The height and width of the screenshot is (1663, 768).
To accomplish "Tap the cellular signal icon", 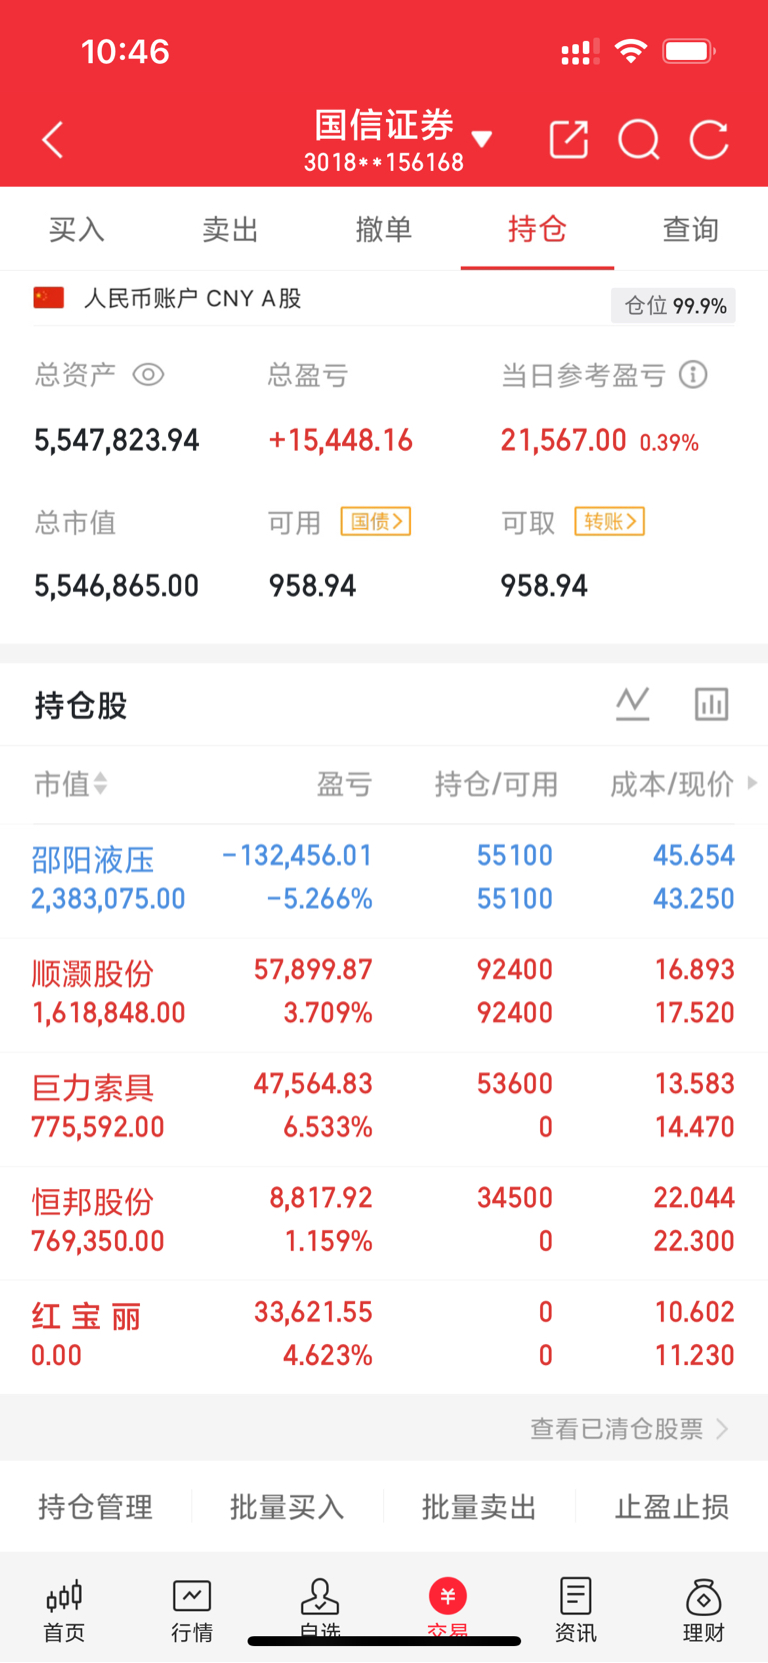I will point(580,51).
